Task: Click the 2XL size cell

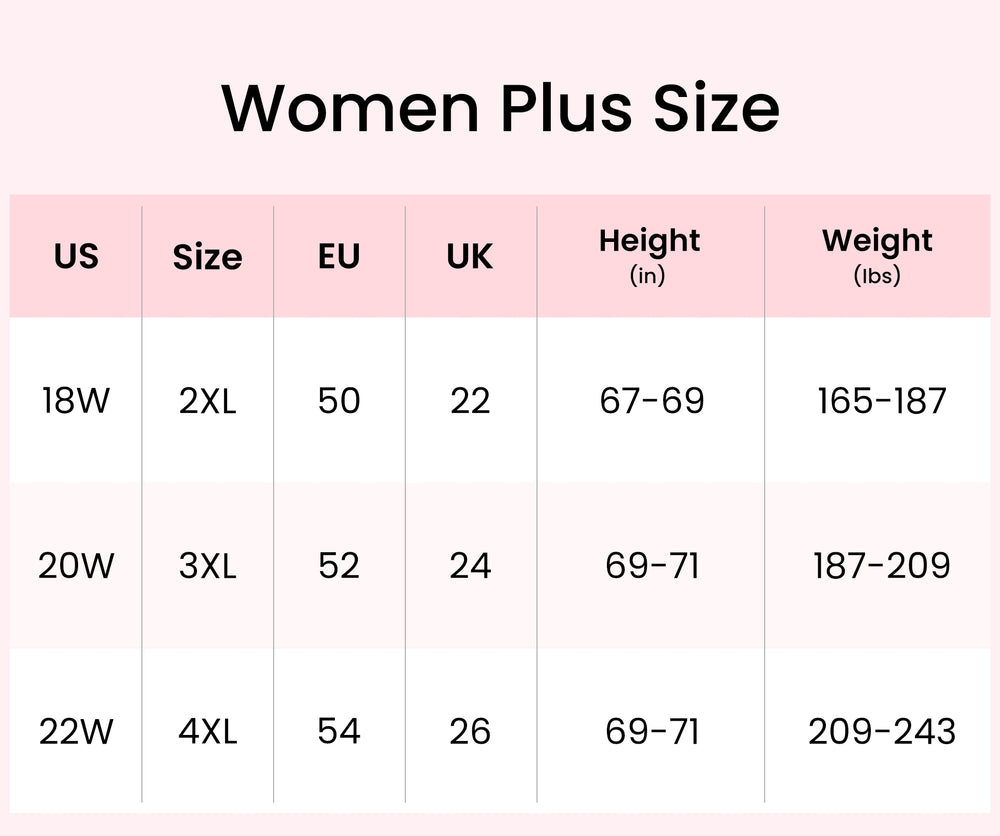Action: pyautogui.click(x=207, y=401)
